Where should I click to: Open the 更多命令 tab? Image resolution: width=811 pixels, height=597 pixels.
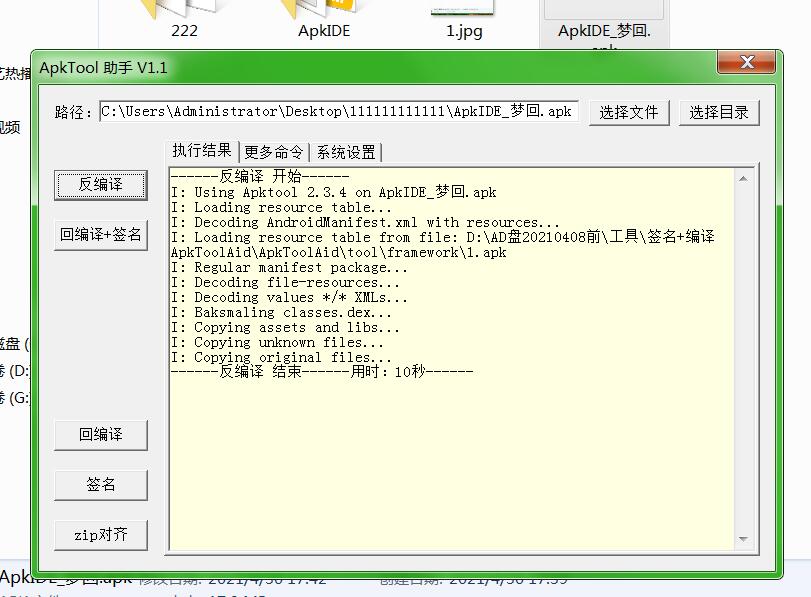(x=273, y=152)
